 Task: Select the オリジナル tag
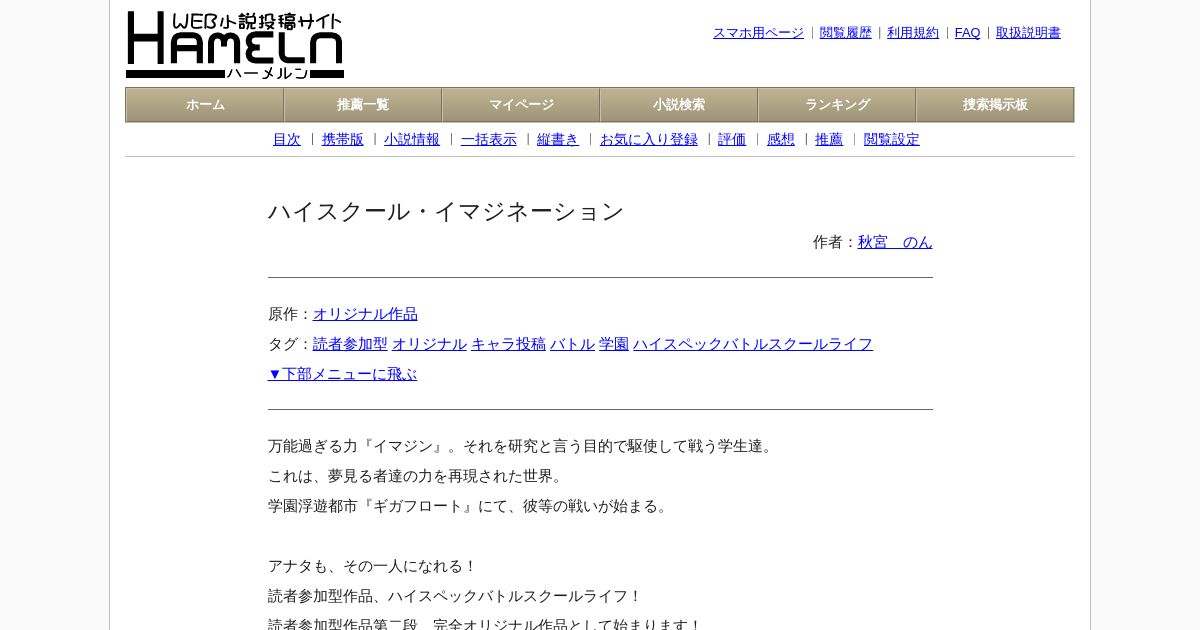tap(429, 344)
